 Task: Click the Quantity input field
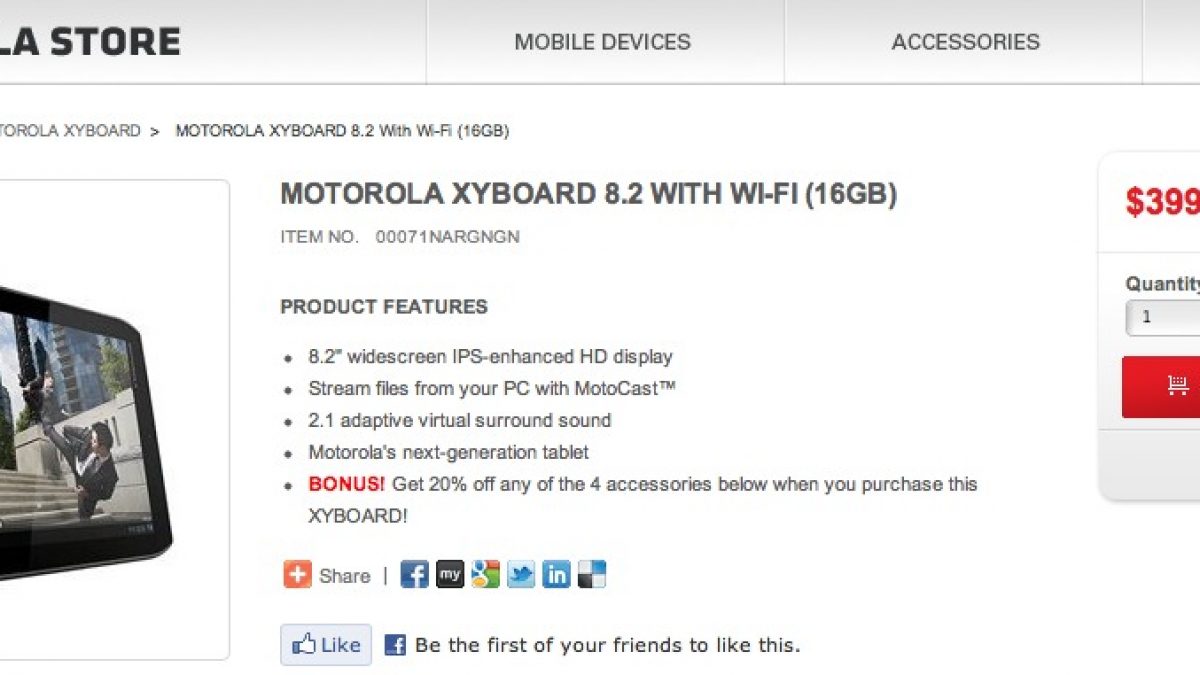click(x=1165, y=317)
